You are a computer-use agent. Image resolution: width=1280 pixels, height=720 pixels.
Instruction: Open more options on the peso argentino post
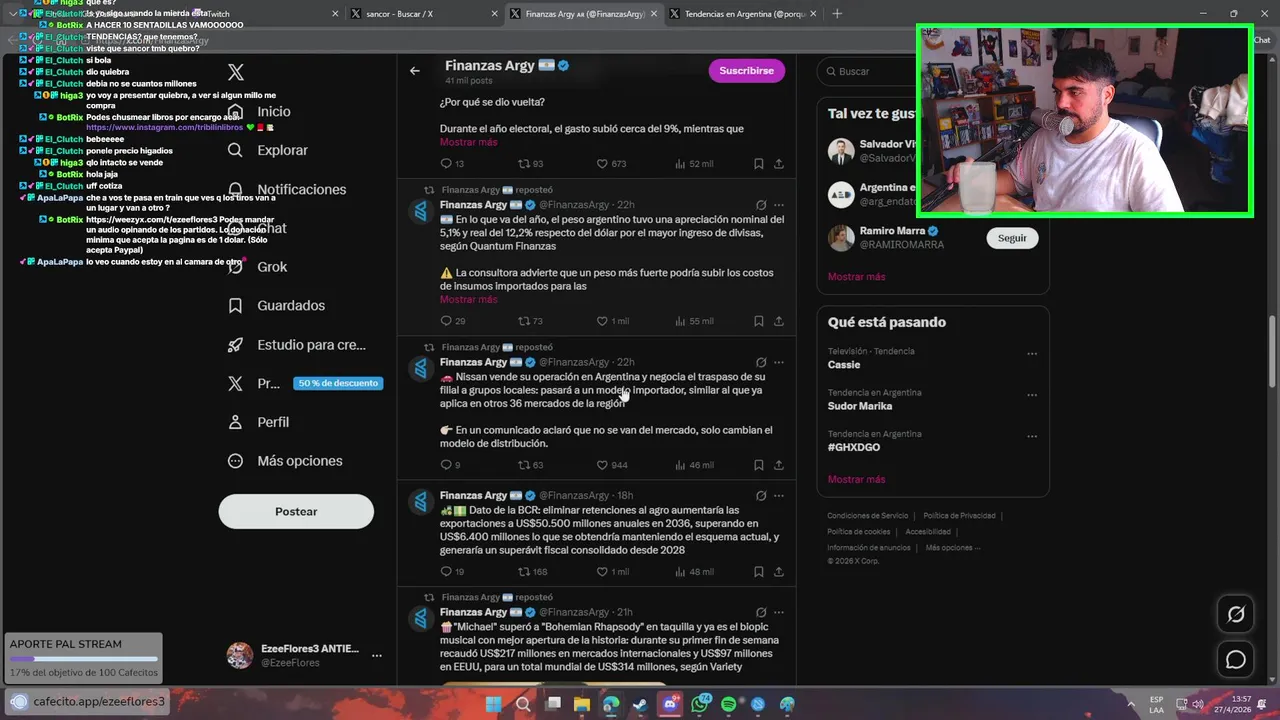pyautogui.click(x=779, y=205)
